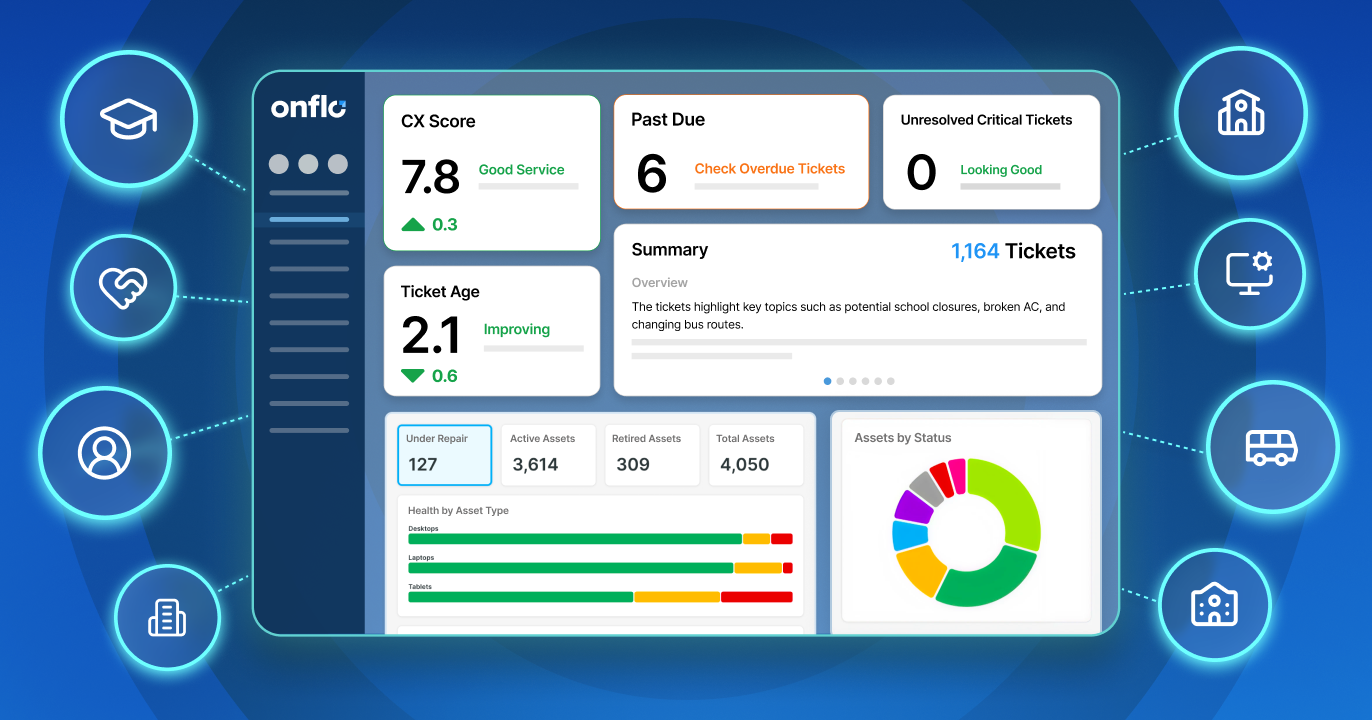Open the Retired Assets card
The image size is (1372, 720).
pos(652,455)
